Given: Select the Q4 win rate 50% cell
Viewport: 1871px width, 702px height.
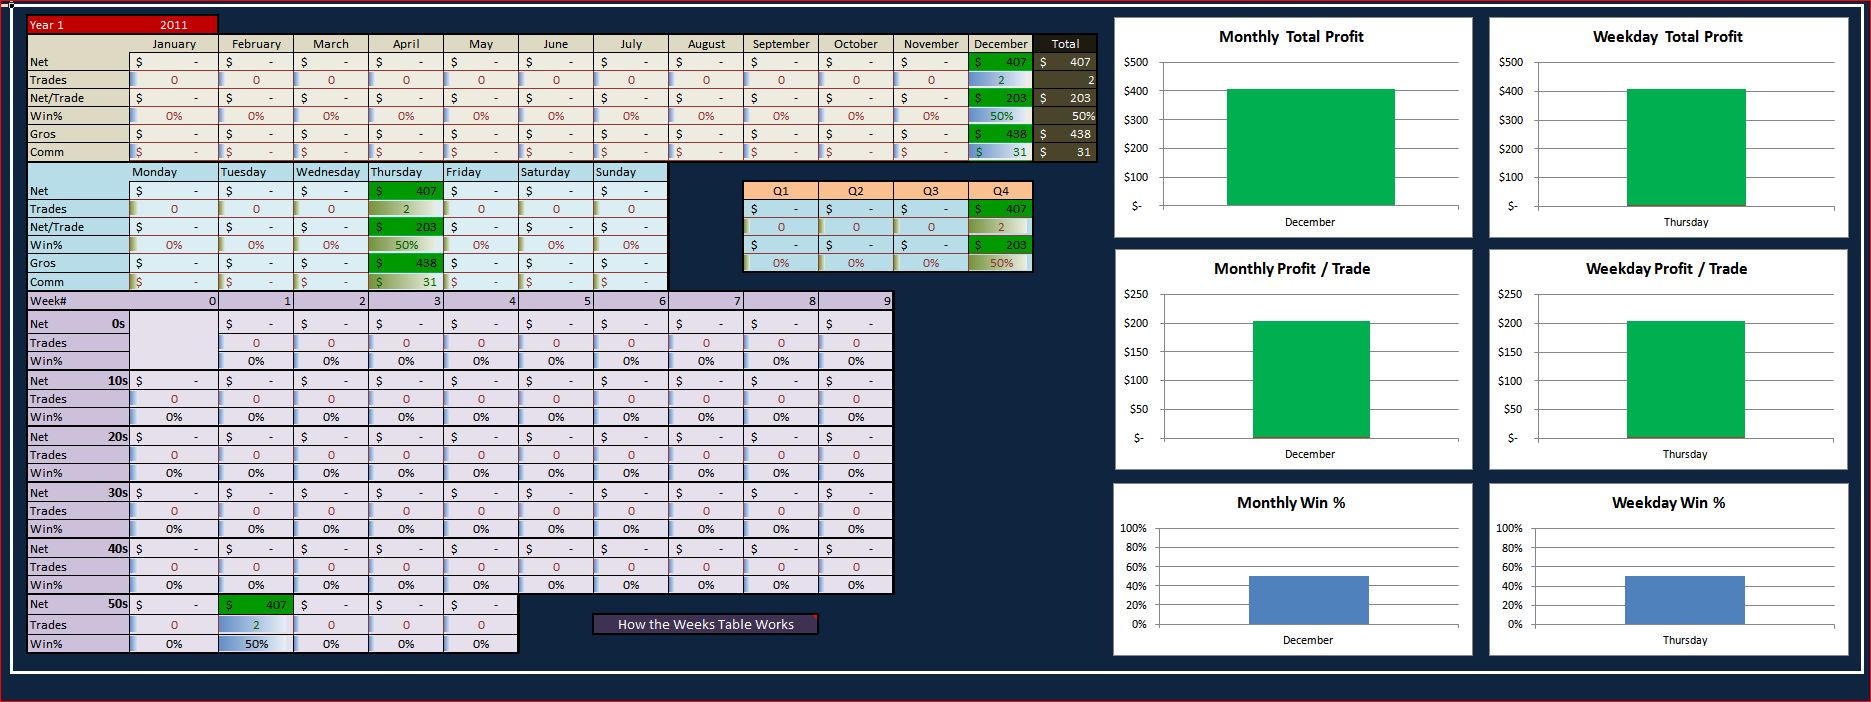Looking at the screenshot, I should (1000, 263).
